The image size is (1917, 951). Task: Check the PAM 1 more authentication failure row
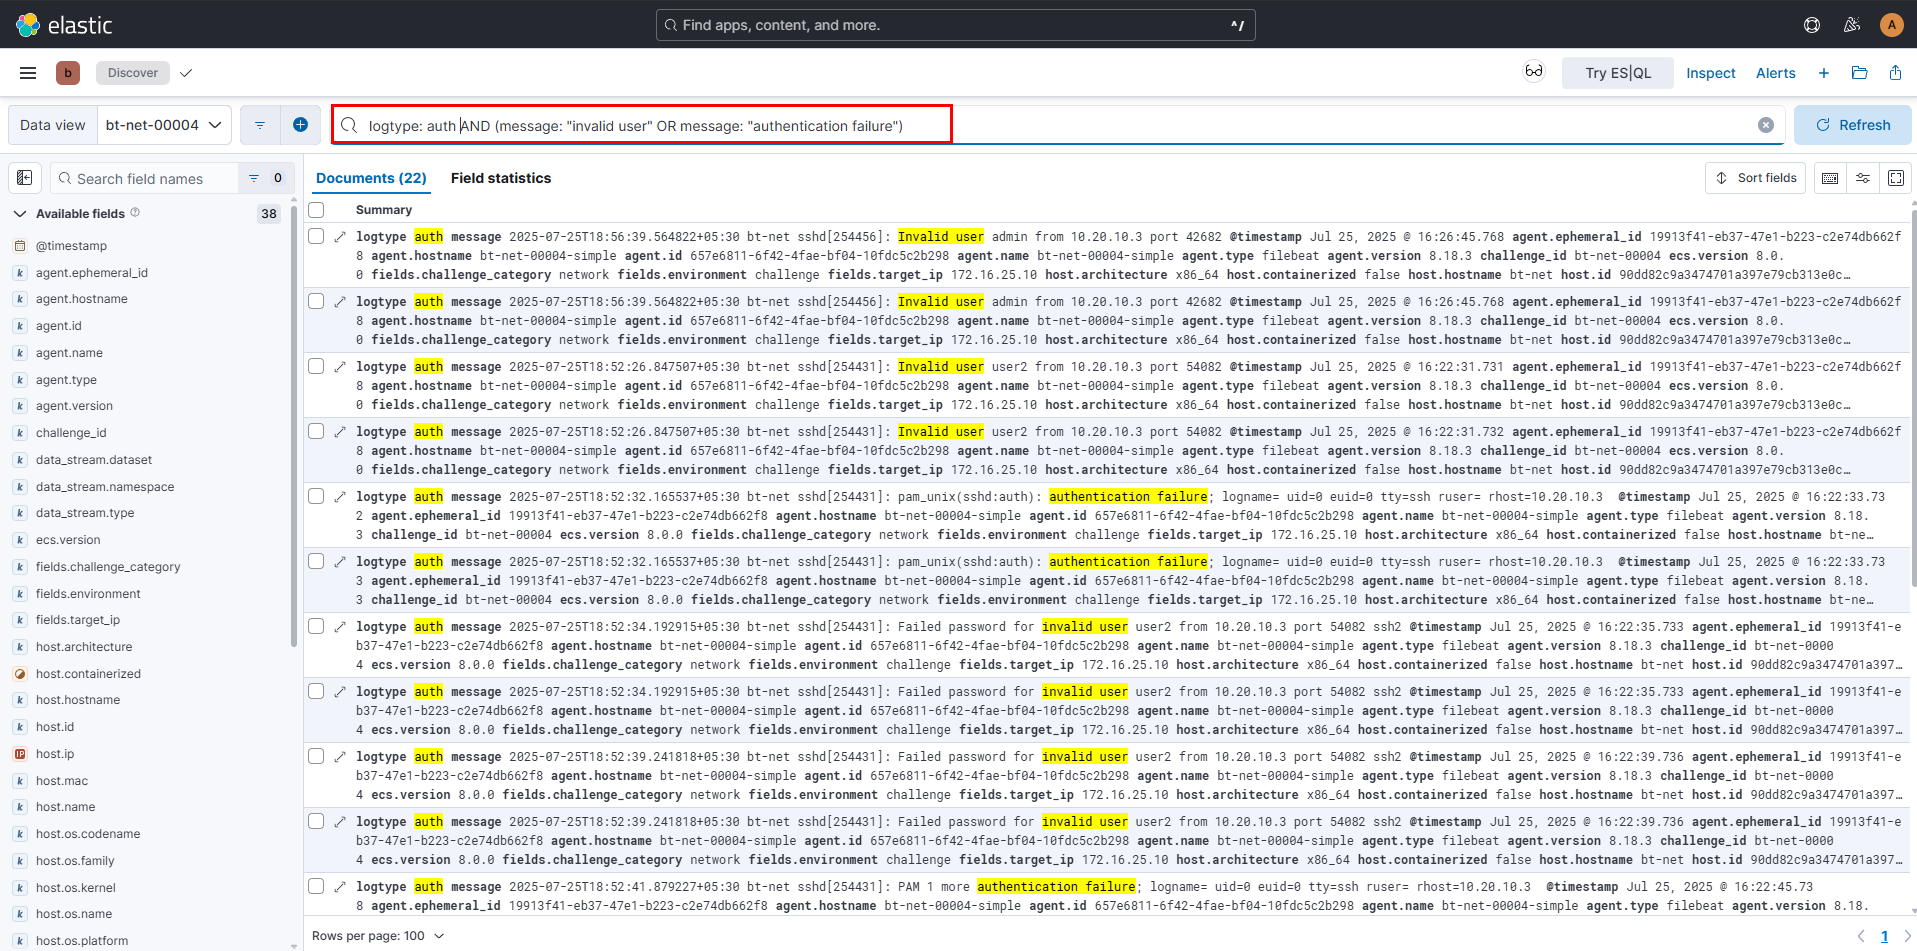pos(316,886)
